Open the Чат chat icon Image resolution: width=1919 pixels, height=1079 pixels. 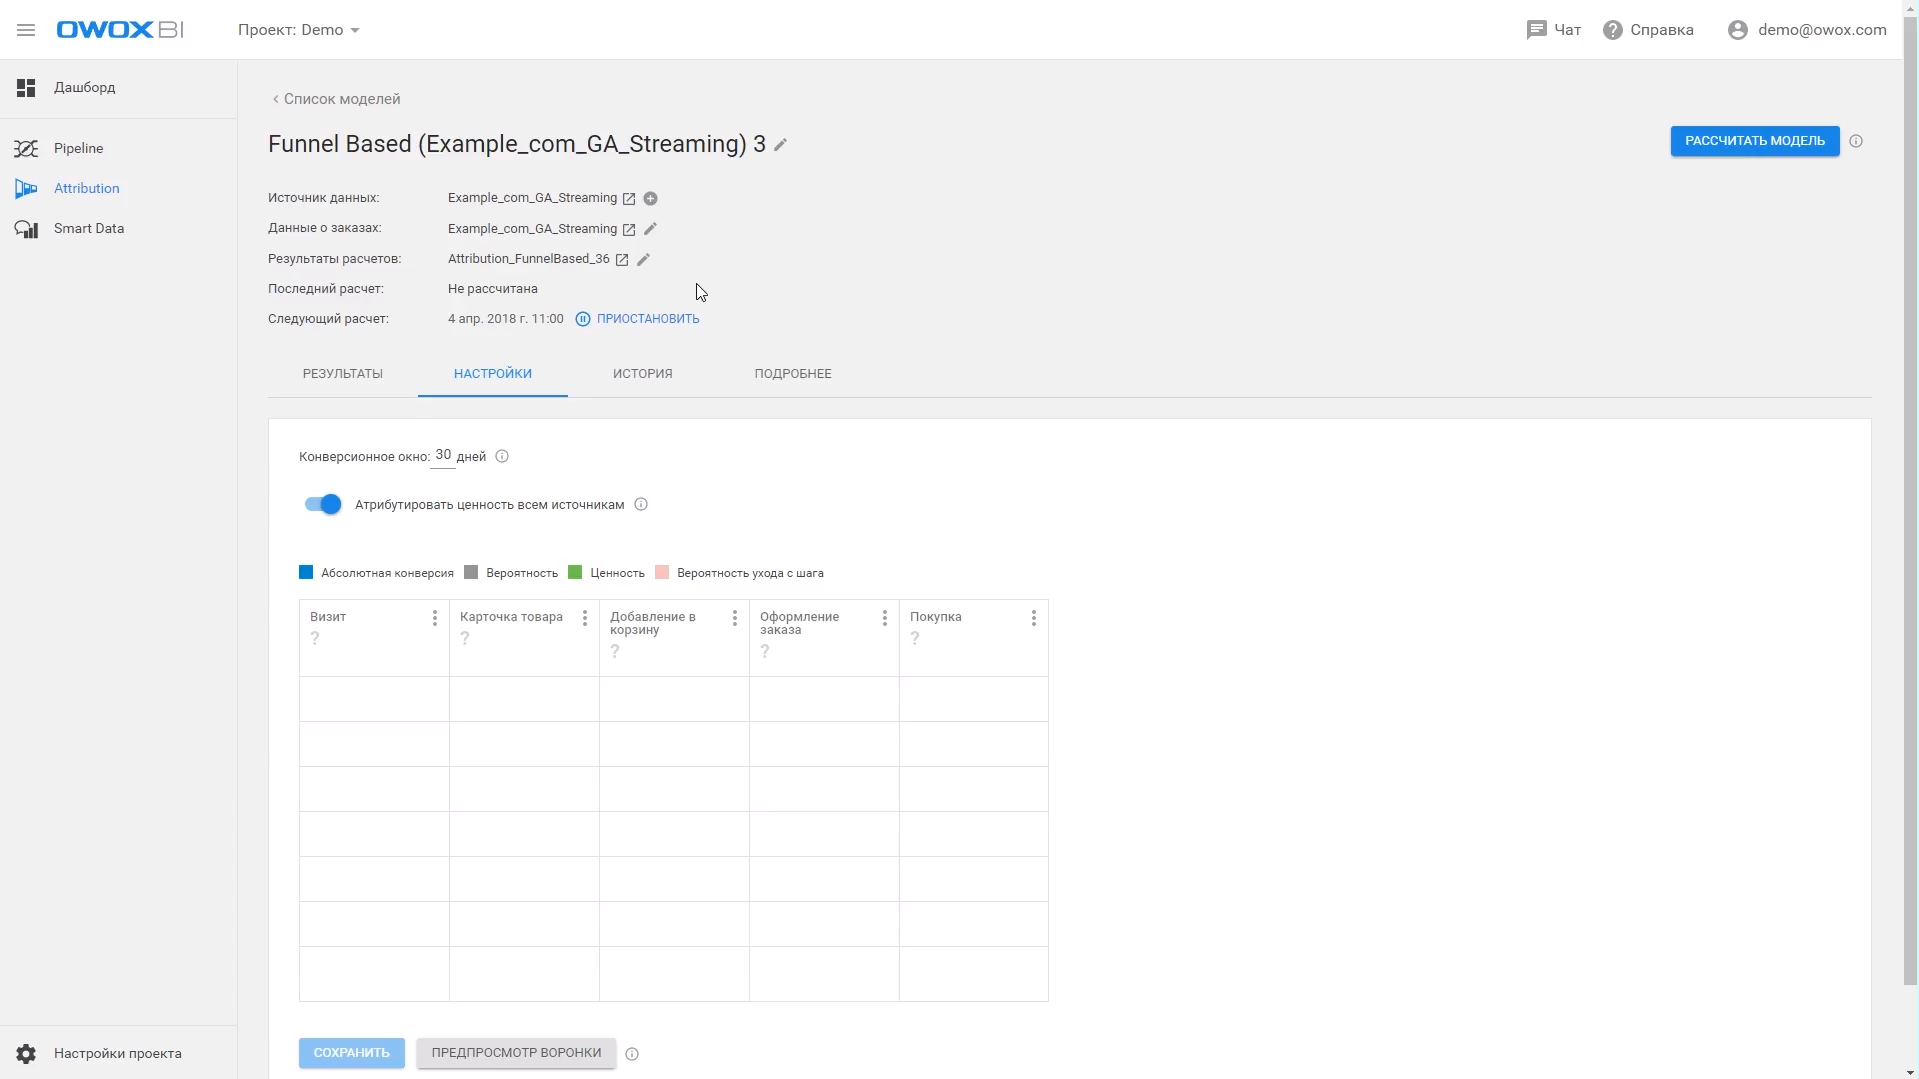coord(1536,30)
